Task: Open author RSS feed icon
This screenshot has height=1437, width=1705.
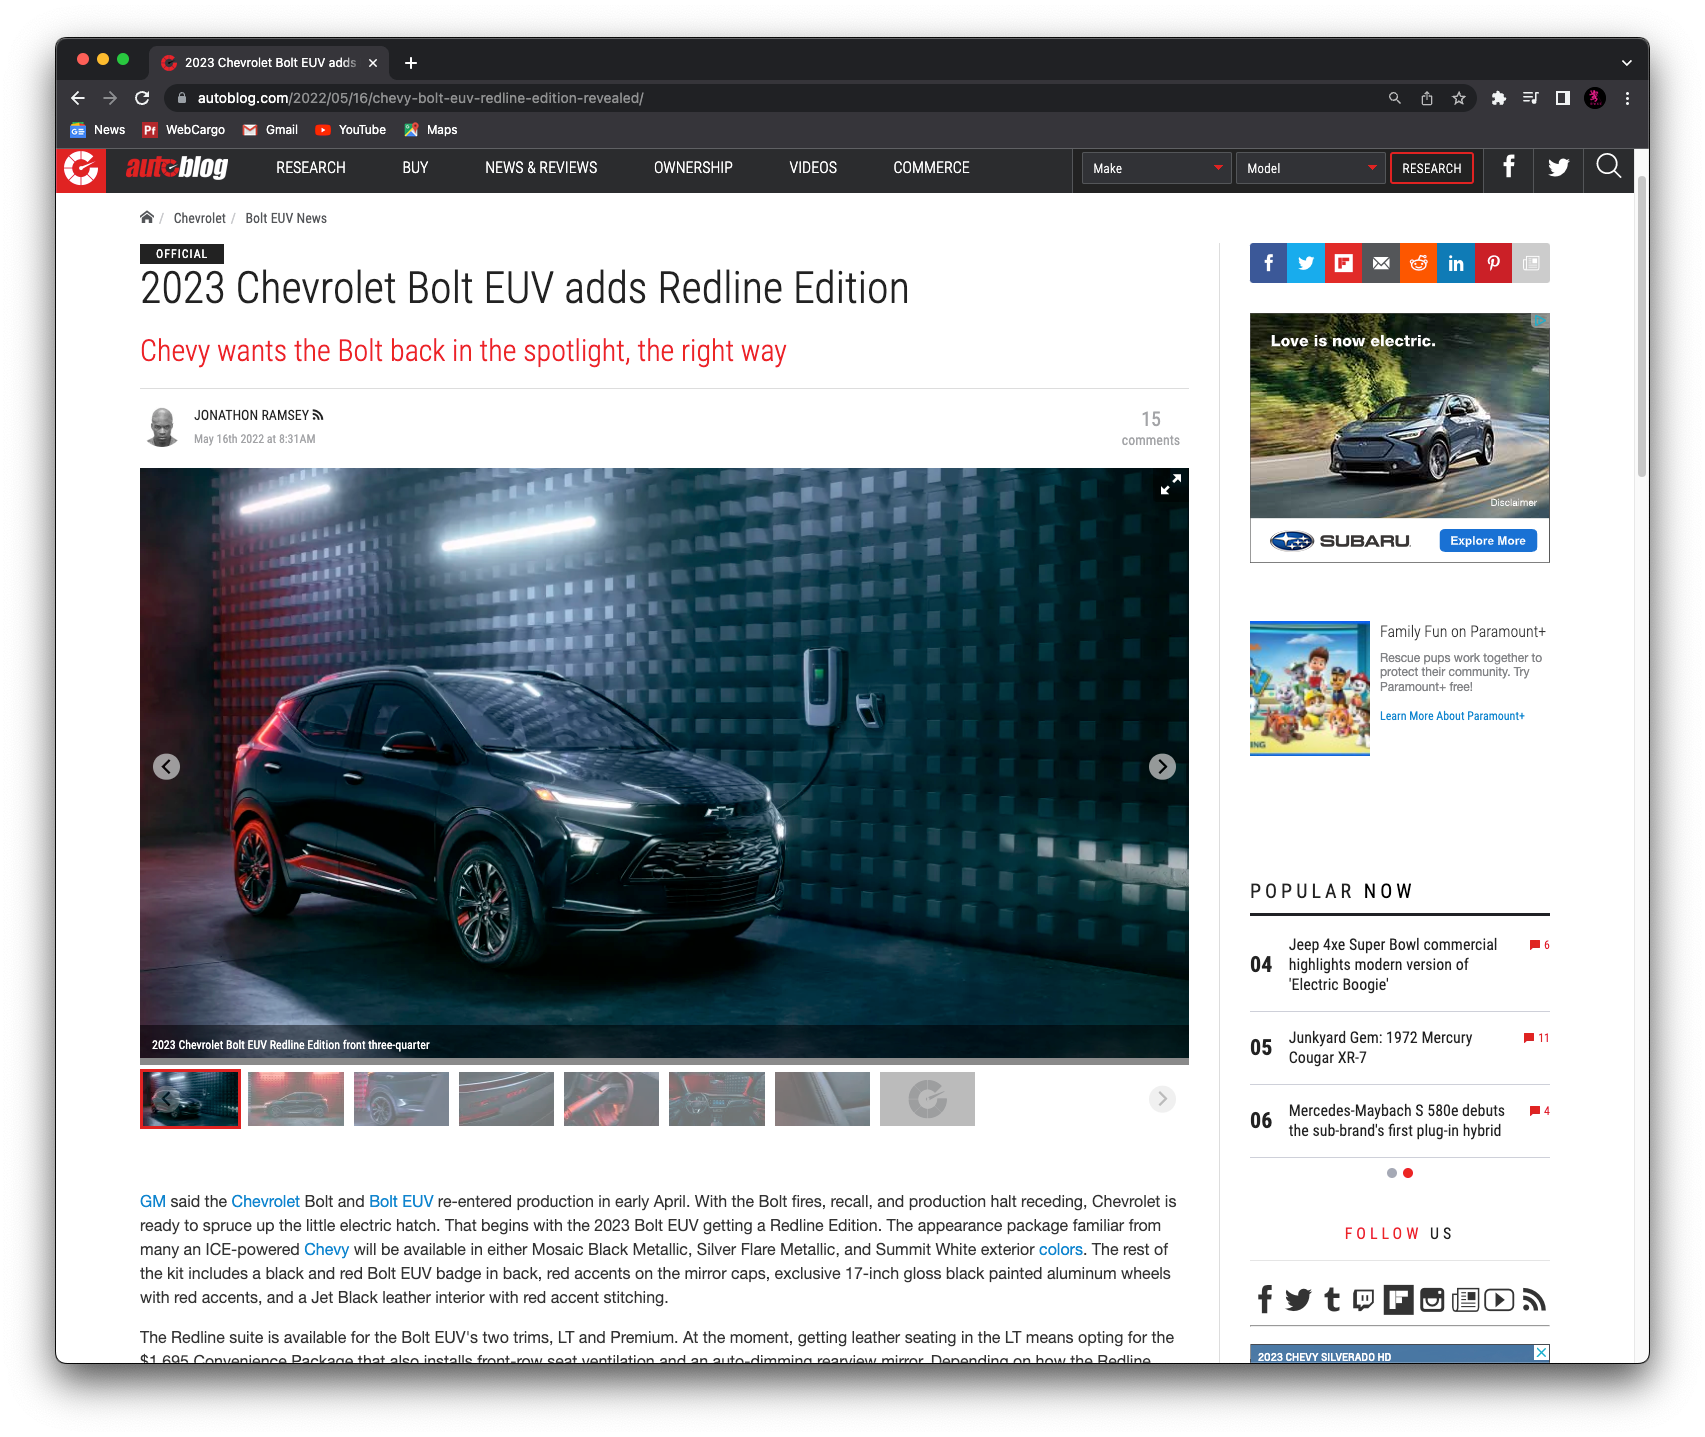Action: coord(318,415)
